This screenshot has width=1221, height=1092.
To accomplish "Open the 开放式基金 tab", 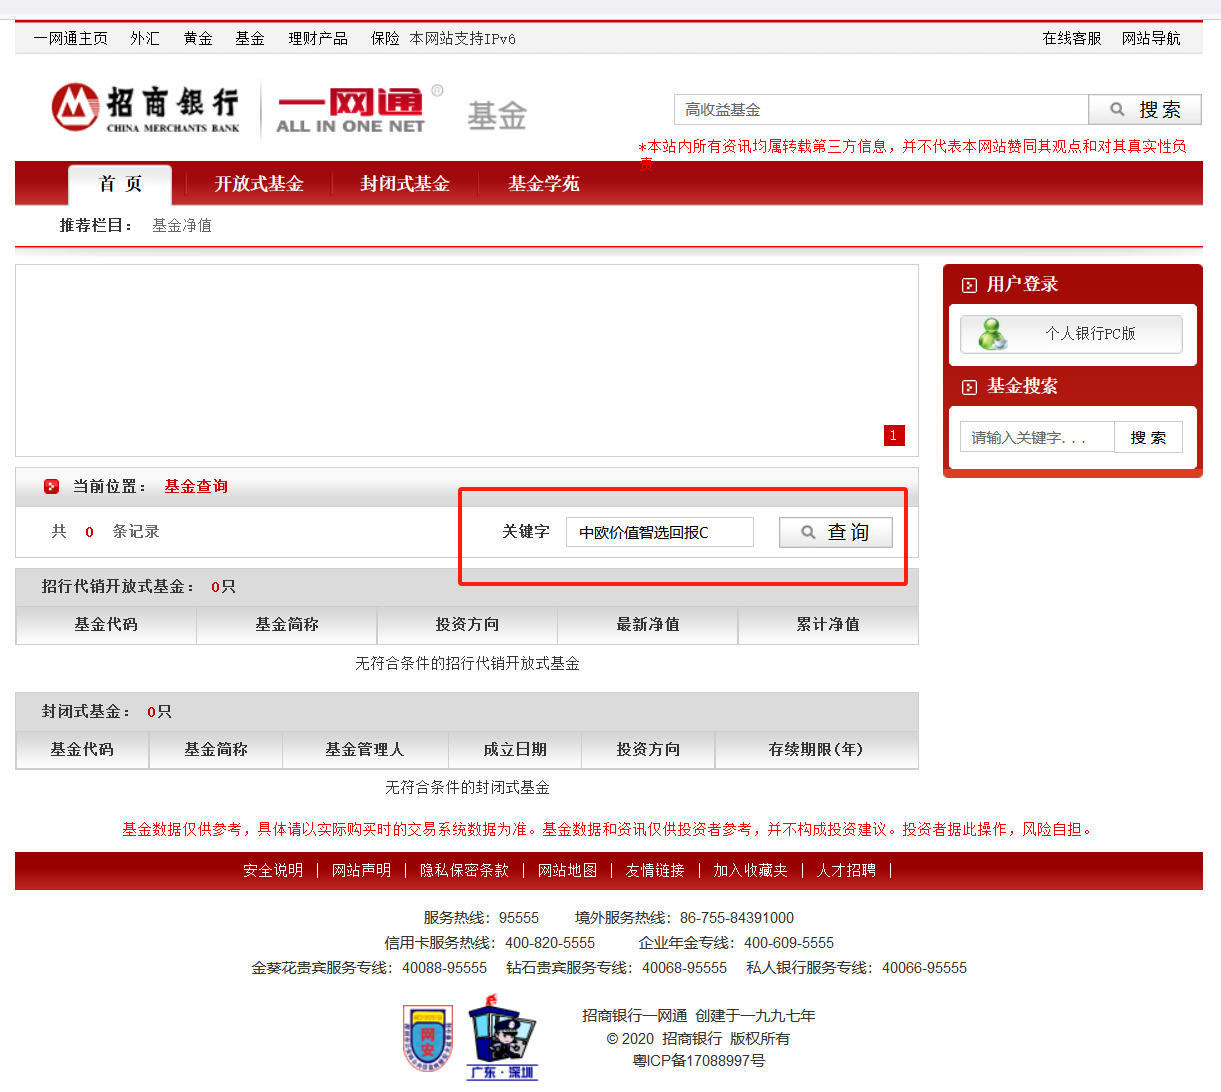I will click(258, 184).
